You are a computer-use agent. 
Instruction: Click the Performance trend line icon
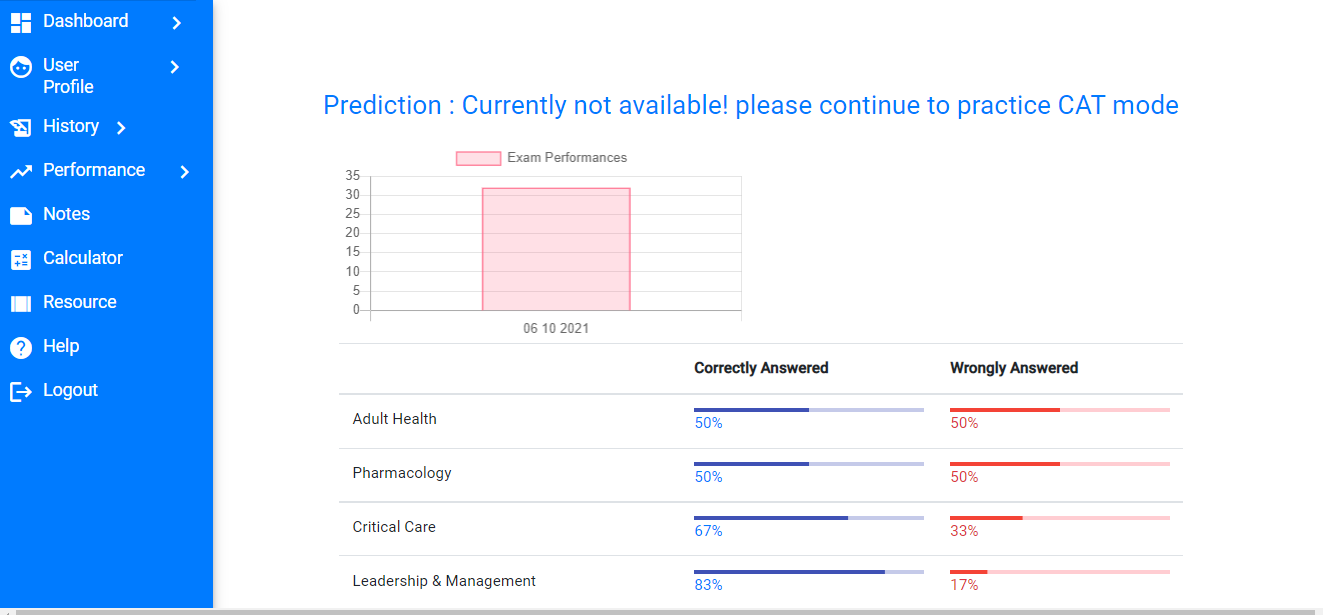coord(21,172)
